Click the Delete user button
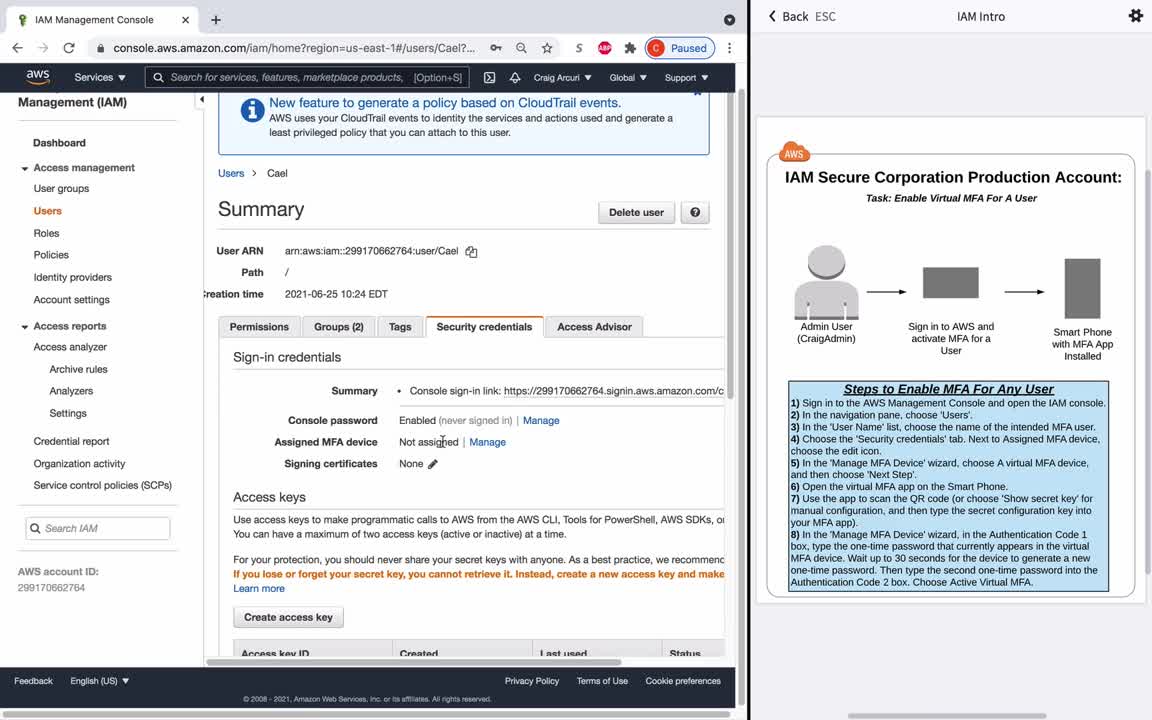The width and height of the screenshot is (1152, 720). click(636, 212)
